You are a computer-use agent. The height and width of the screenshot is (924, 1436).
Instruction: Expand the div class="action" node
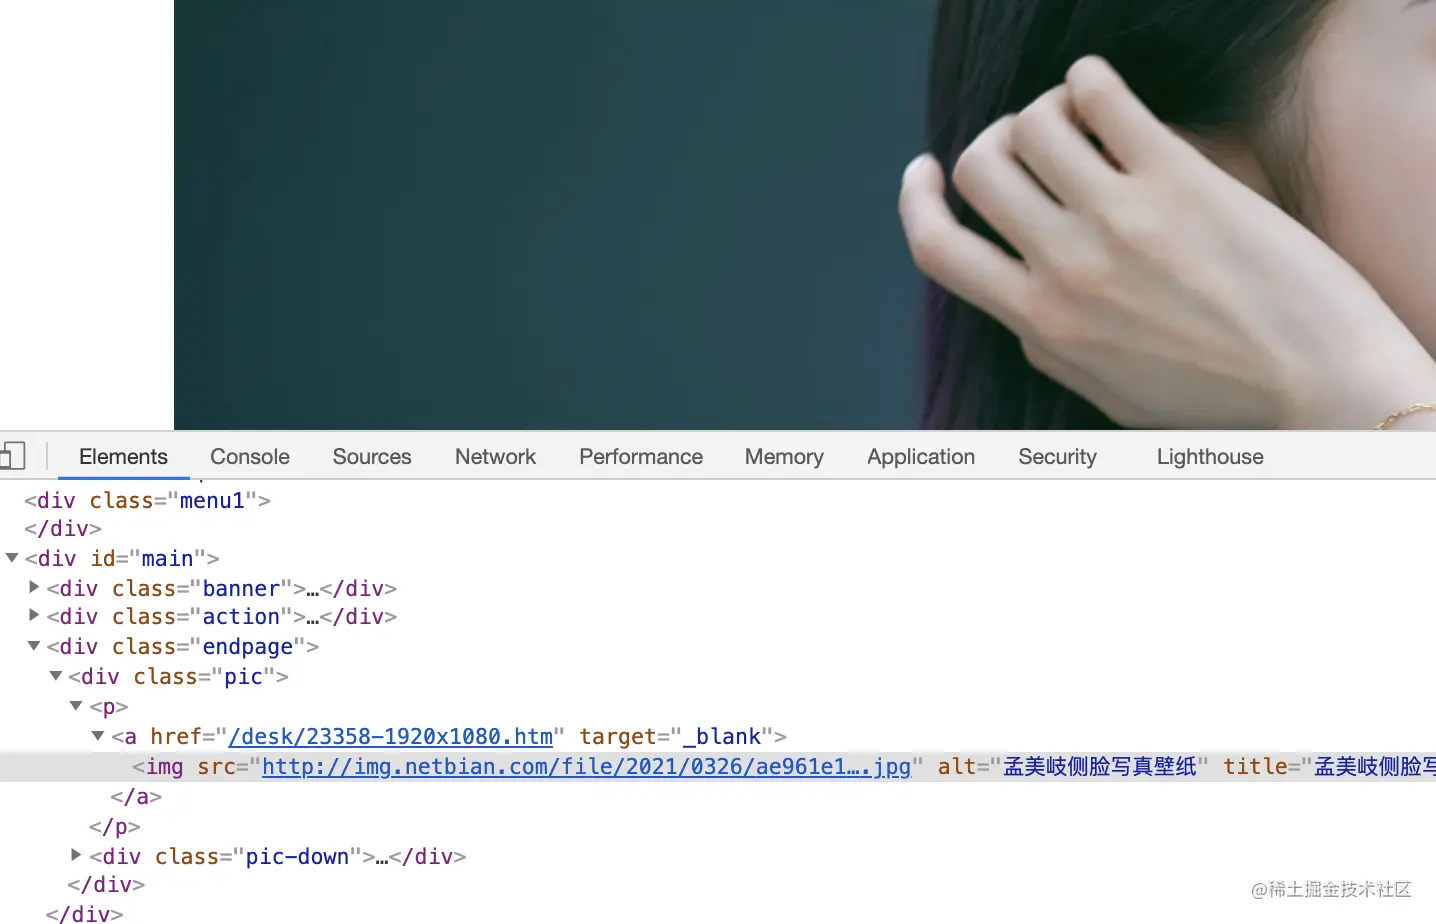coord(34,615)
